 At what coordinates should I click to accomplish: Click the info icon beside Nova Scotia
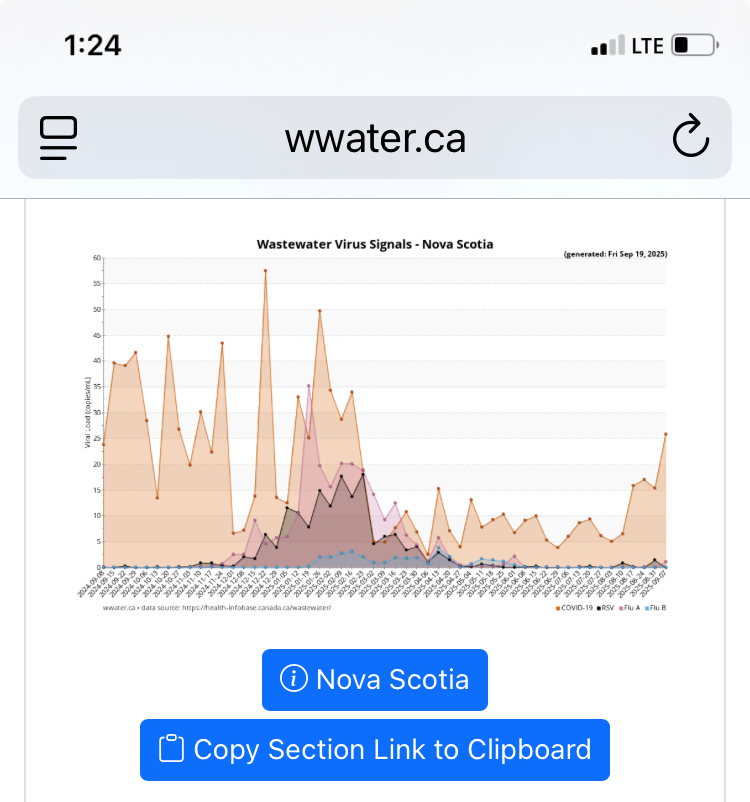pos(293,680)
